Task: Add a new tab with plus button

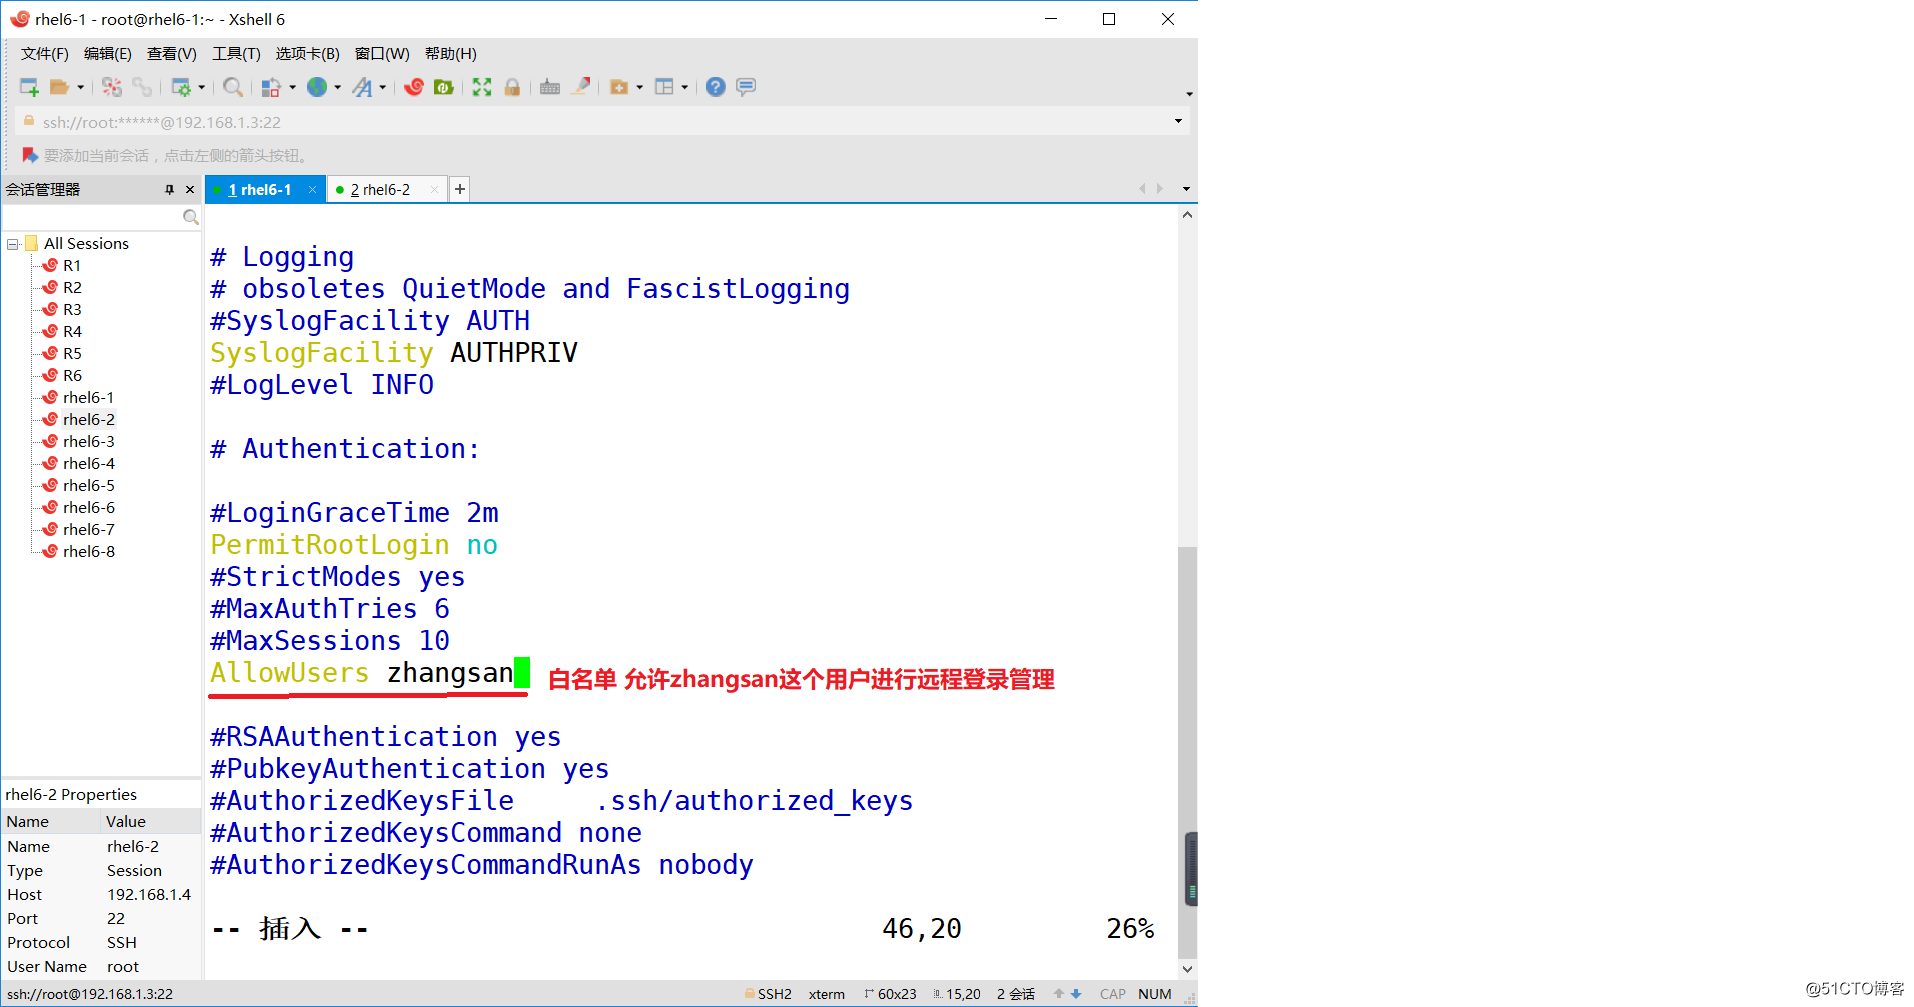Action: point(460,189)
